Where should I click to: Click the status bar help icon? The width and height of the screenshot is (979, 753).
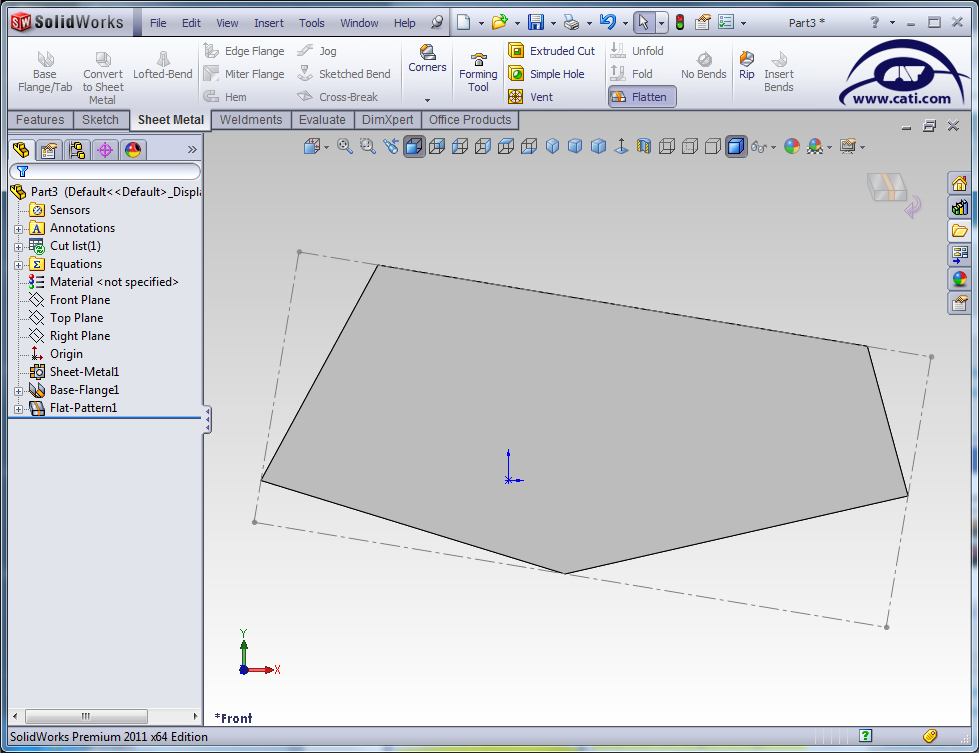865,736
